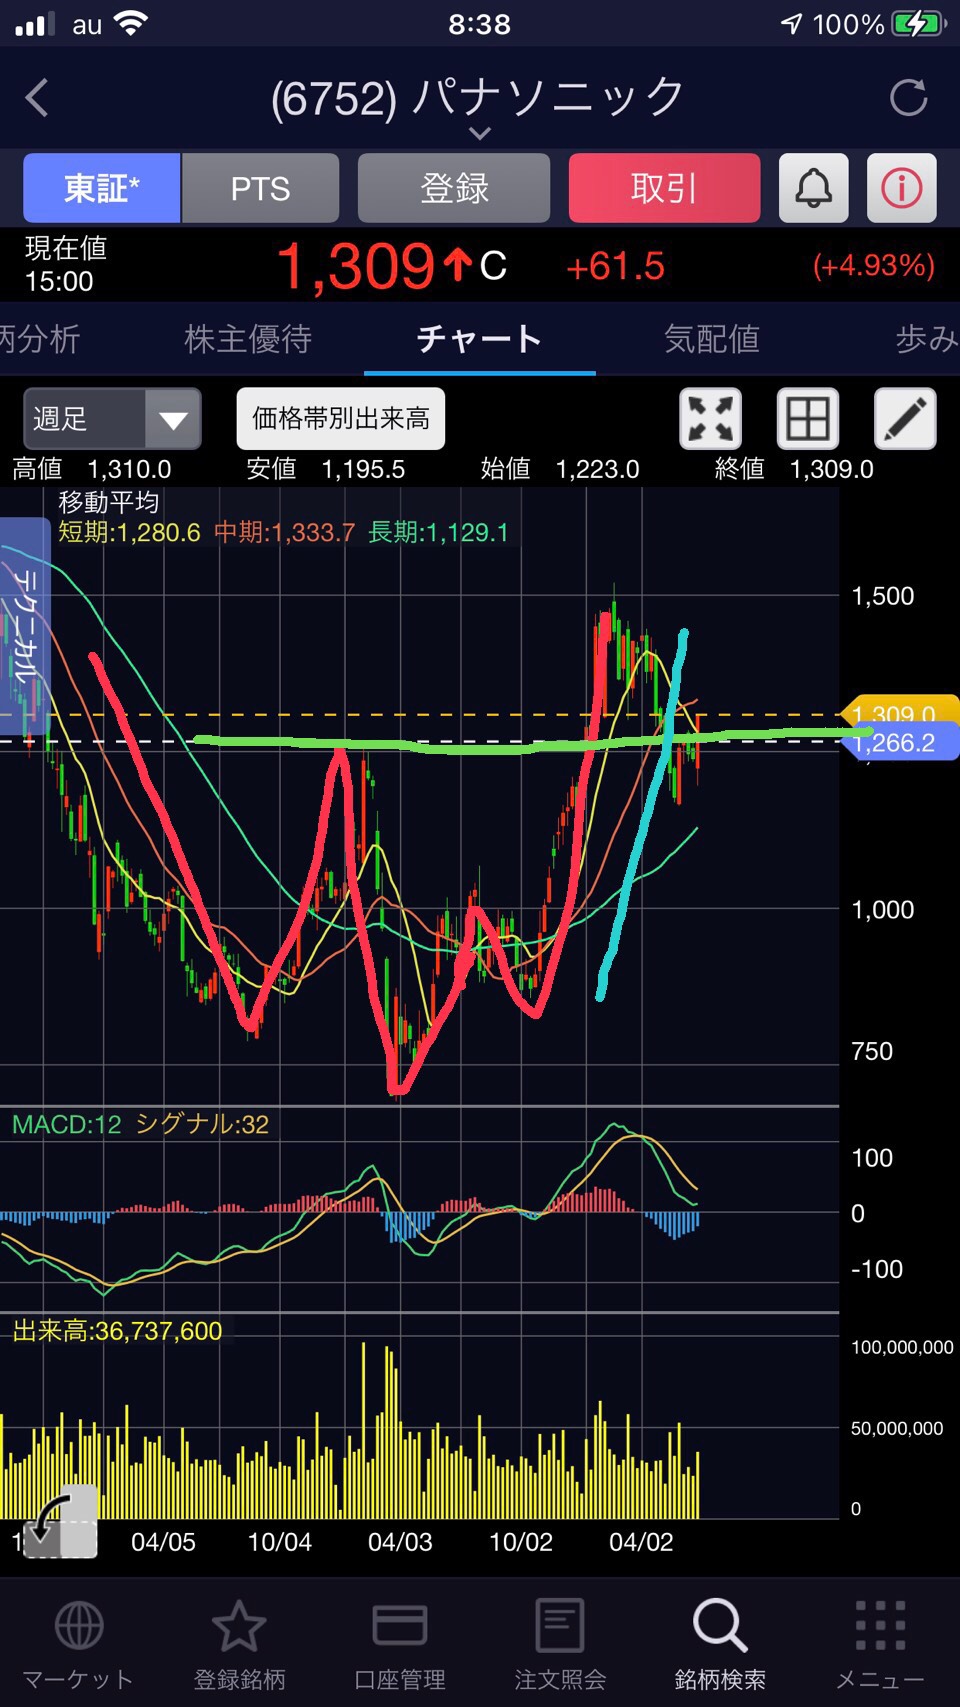The height and width of the screenshot is (1707, 960).
Task: Go back with the left chevron
Action: tap(37, 98)
